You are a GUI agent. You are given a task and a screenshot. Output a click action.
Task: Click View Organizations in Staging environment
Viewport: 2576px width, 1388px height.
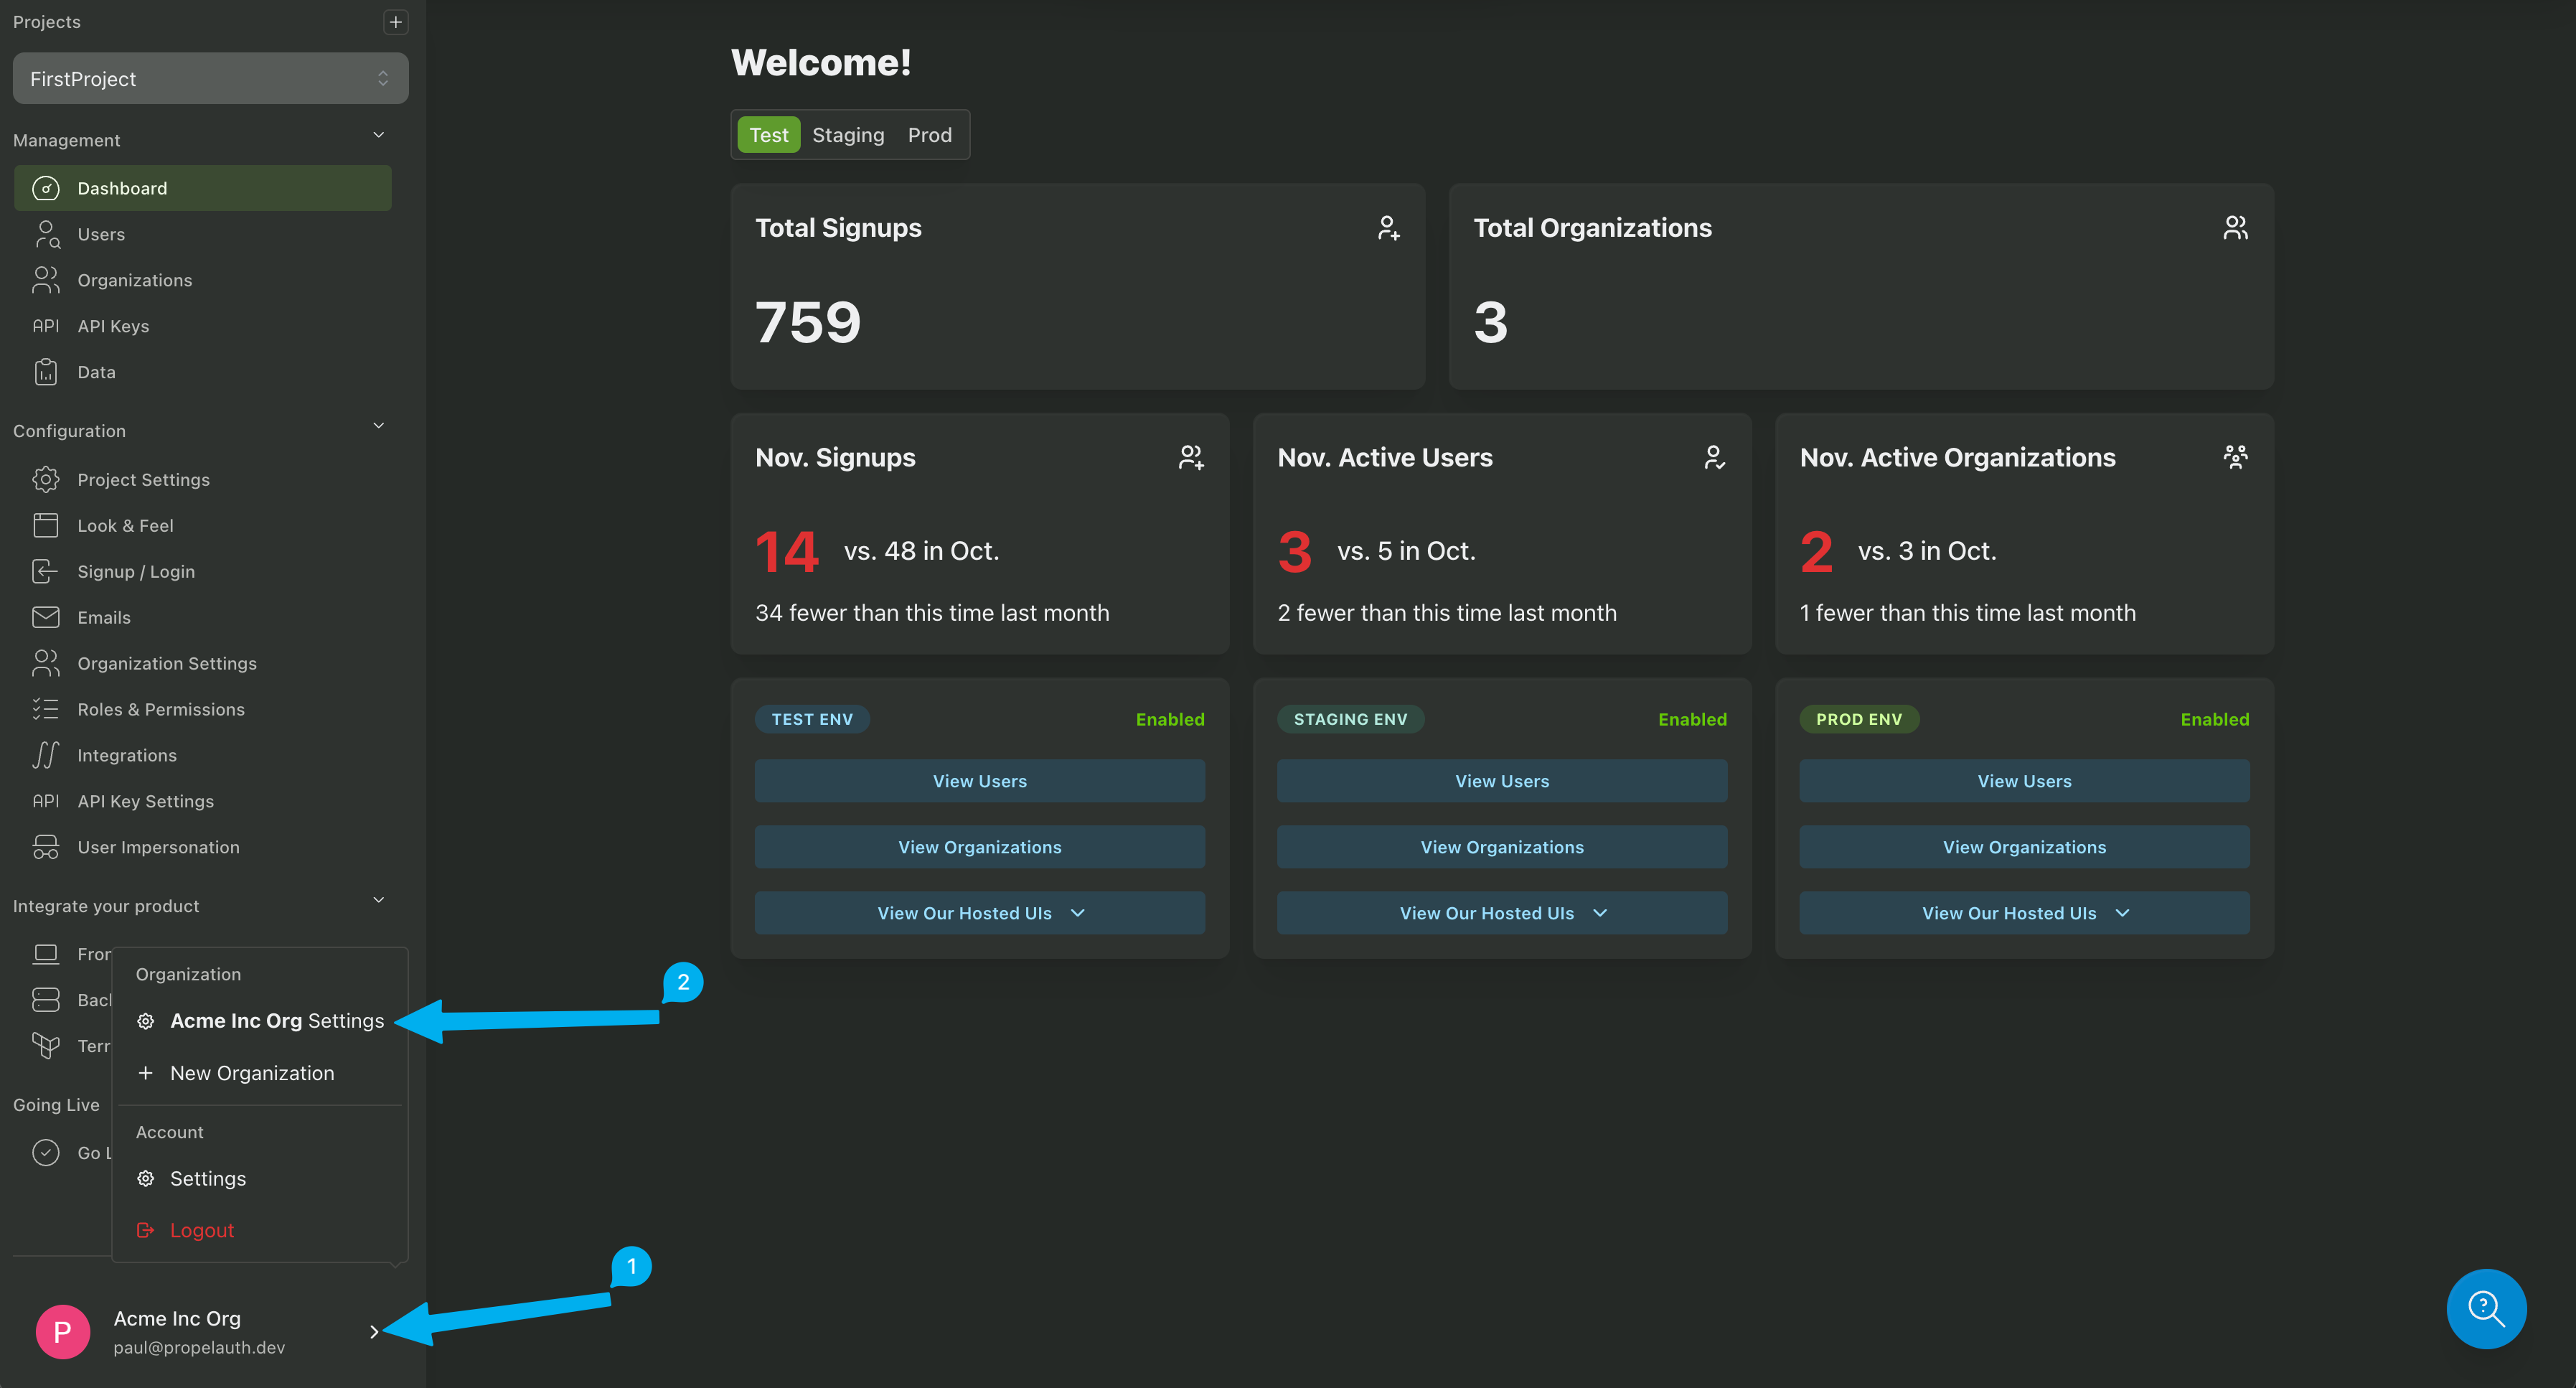pos(1501,846)
